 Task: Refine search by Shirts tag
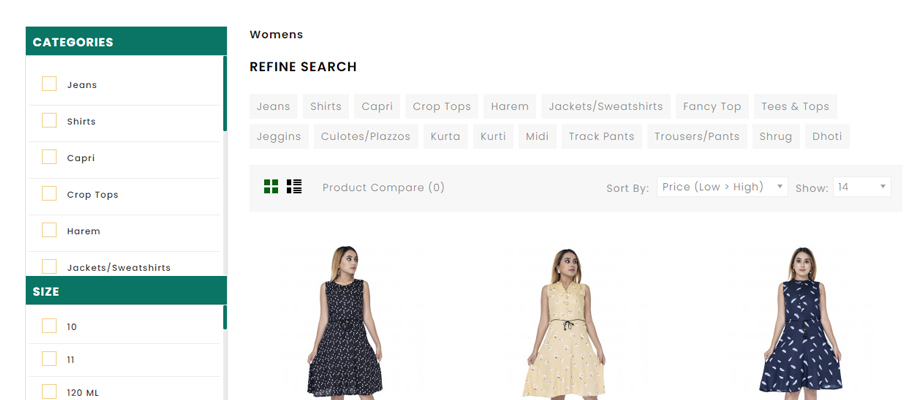click(326, 106)
